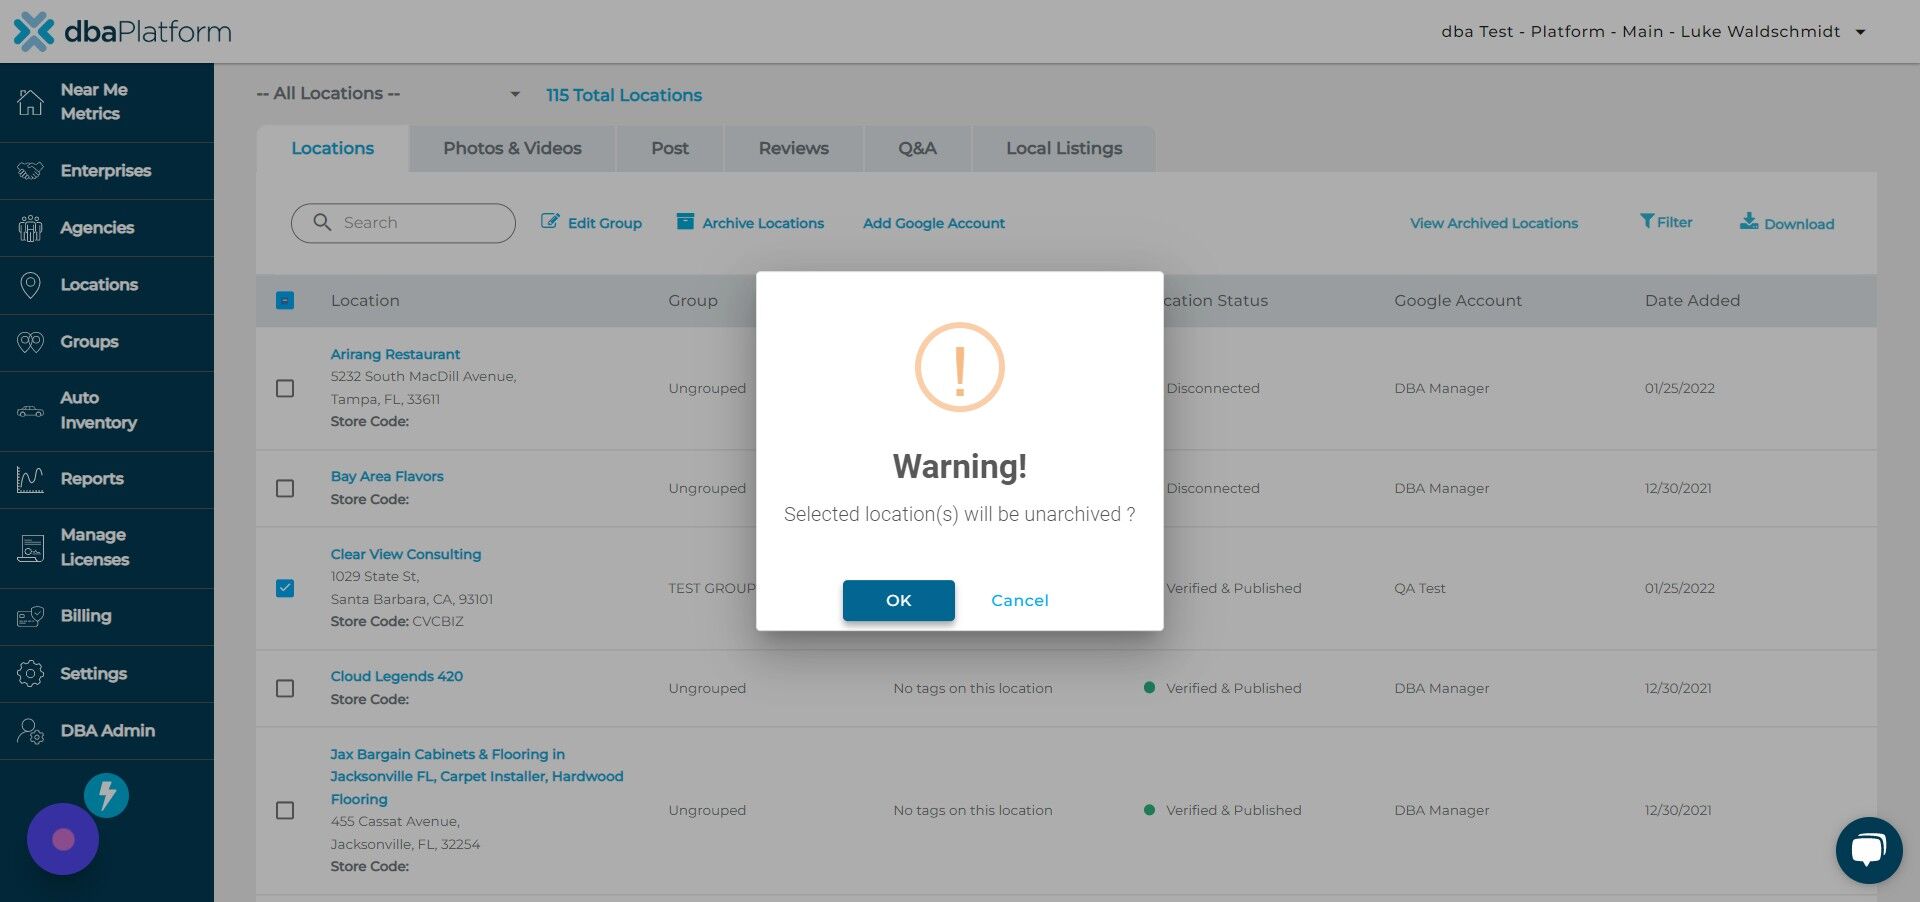Viewport: 1920px width, 902px height.
Task: Toggle the select-all checkbox in table header
Action: (x=285, y=300)
